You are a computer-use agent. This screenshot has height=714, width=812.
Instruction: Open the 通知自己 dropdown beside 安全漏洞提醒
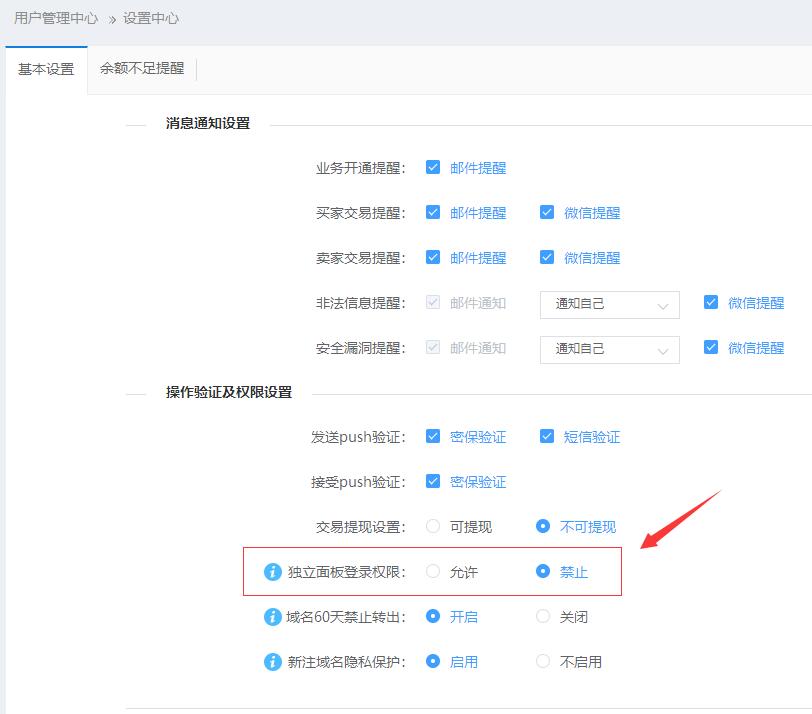point(608,349)
